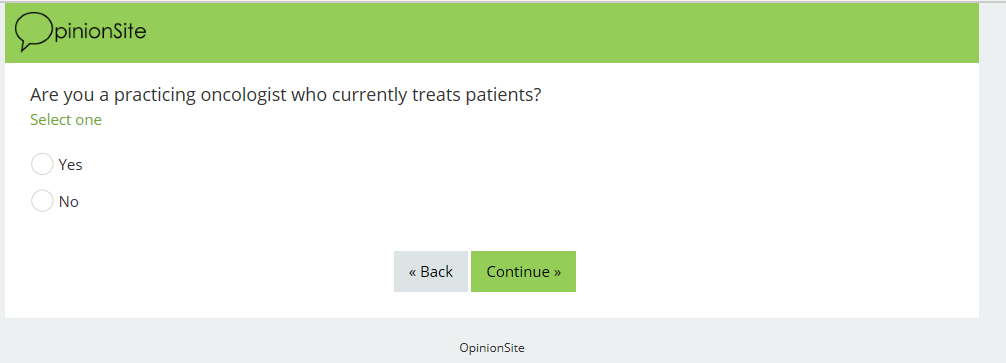Image resolution: width=1006 pixels, height=363 pixels.
Task: Click the green header banner area
Action: pyautogui.click(x=491, y=33)
